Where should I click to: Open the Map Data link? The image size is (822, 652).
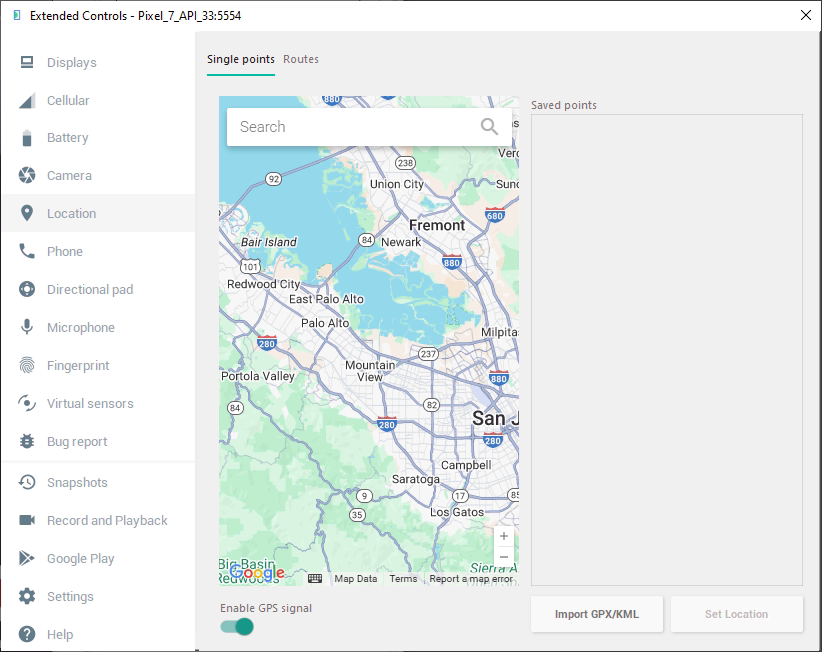pyautogui.click(x=355, y=579)
